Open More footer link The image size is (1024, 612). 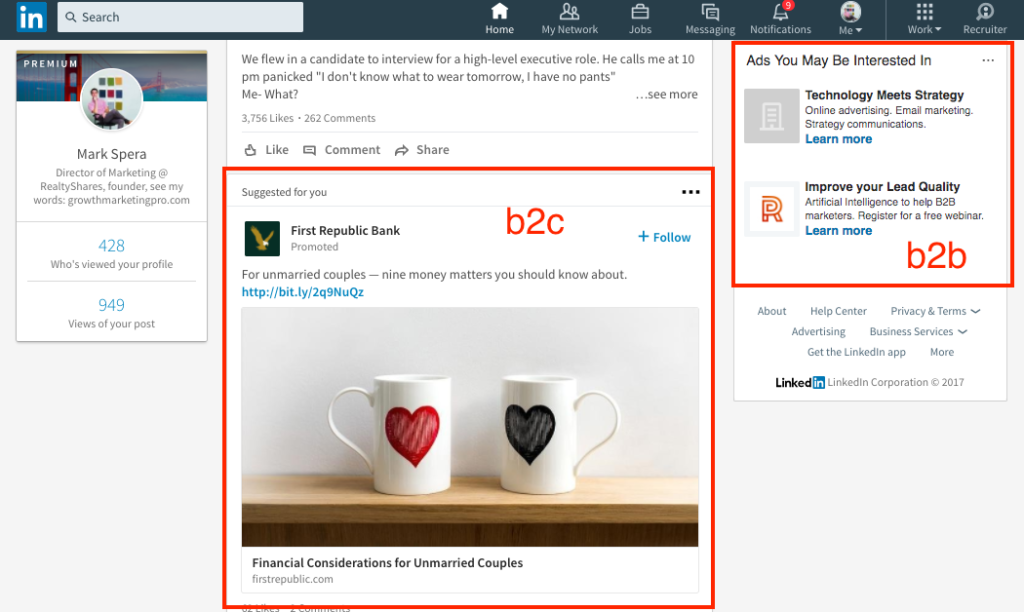coord(942,352)
